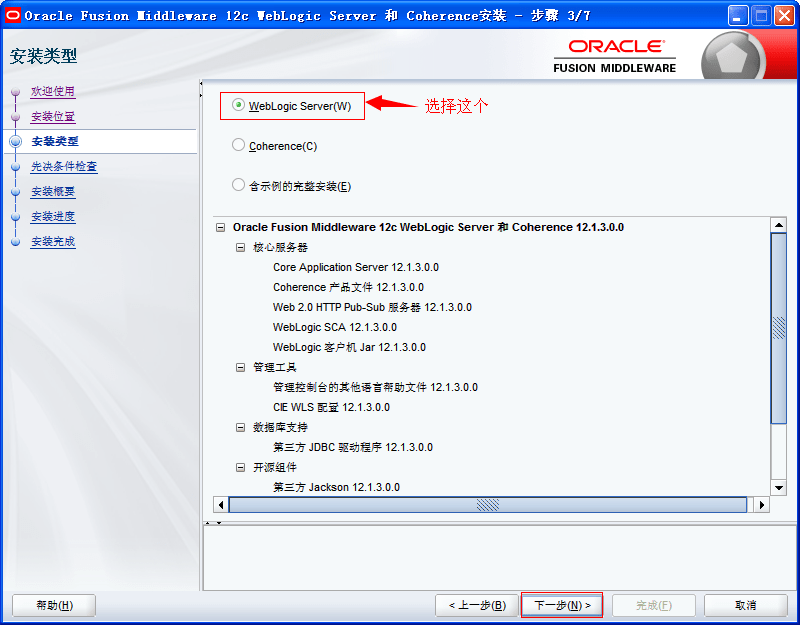This screenshot has width=800, height=625.
Task: Click the current 安装类型 step indicator icon
Action: 16,141
